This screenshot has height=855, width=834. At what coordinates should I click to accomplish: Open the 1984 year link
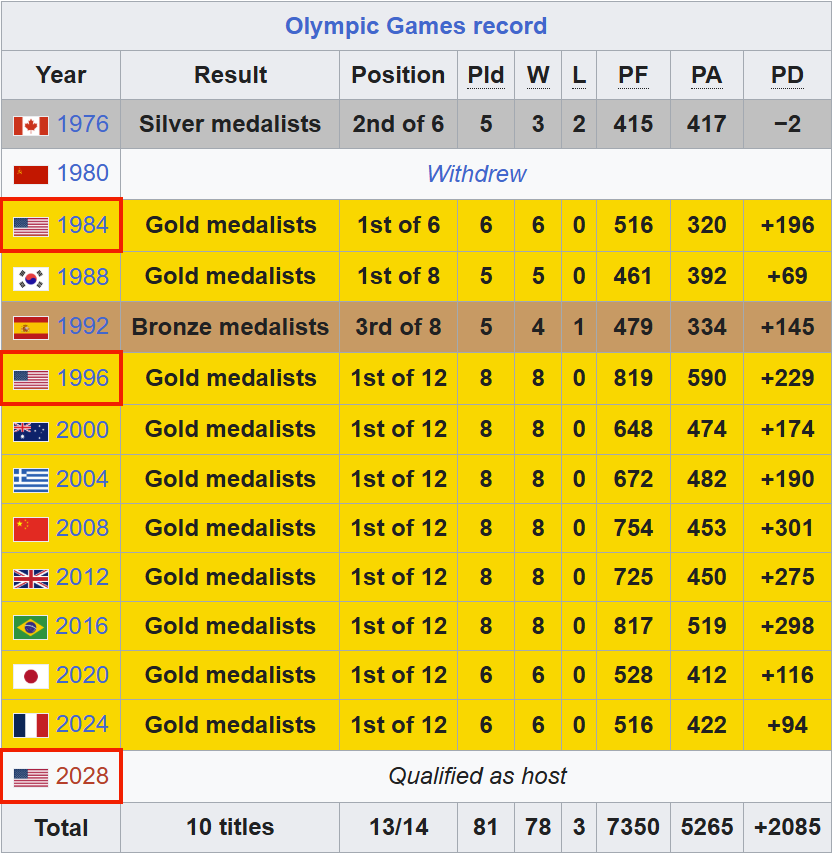click(83, 225)
